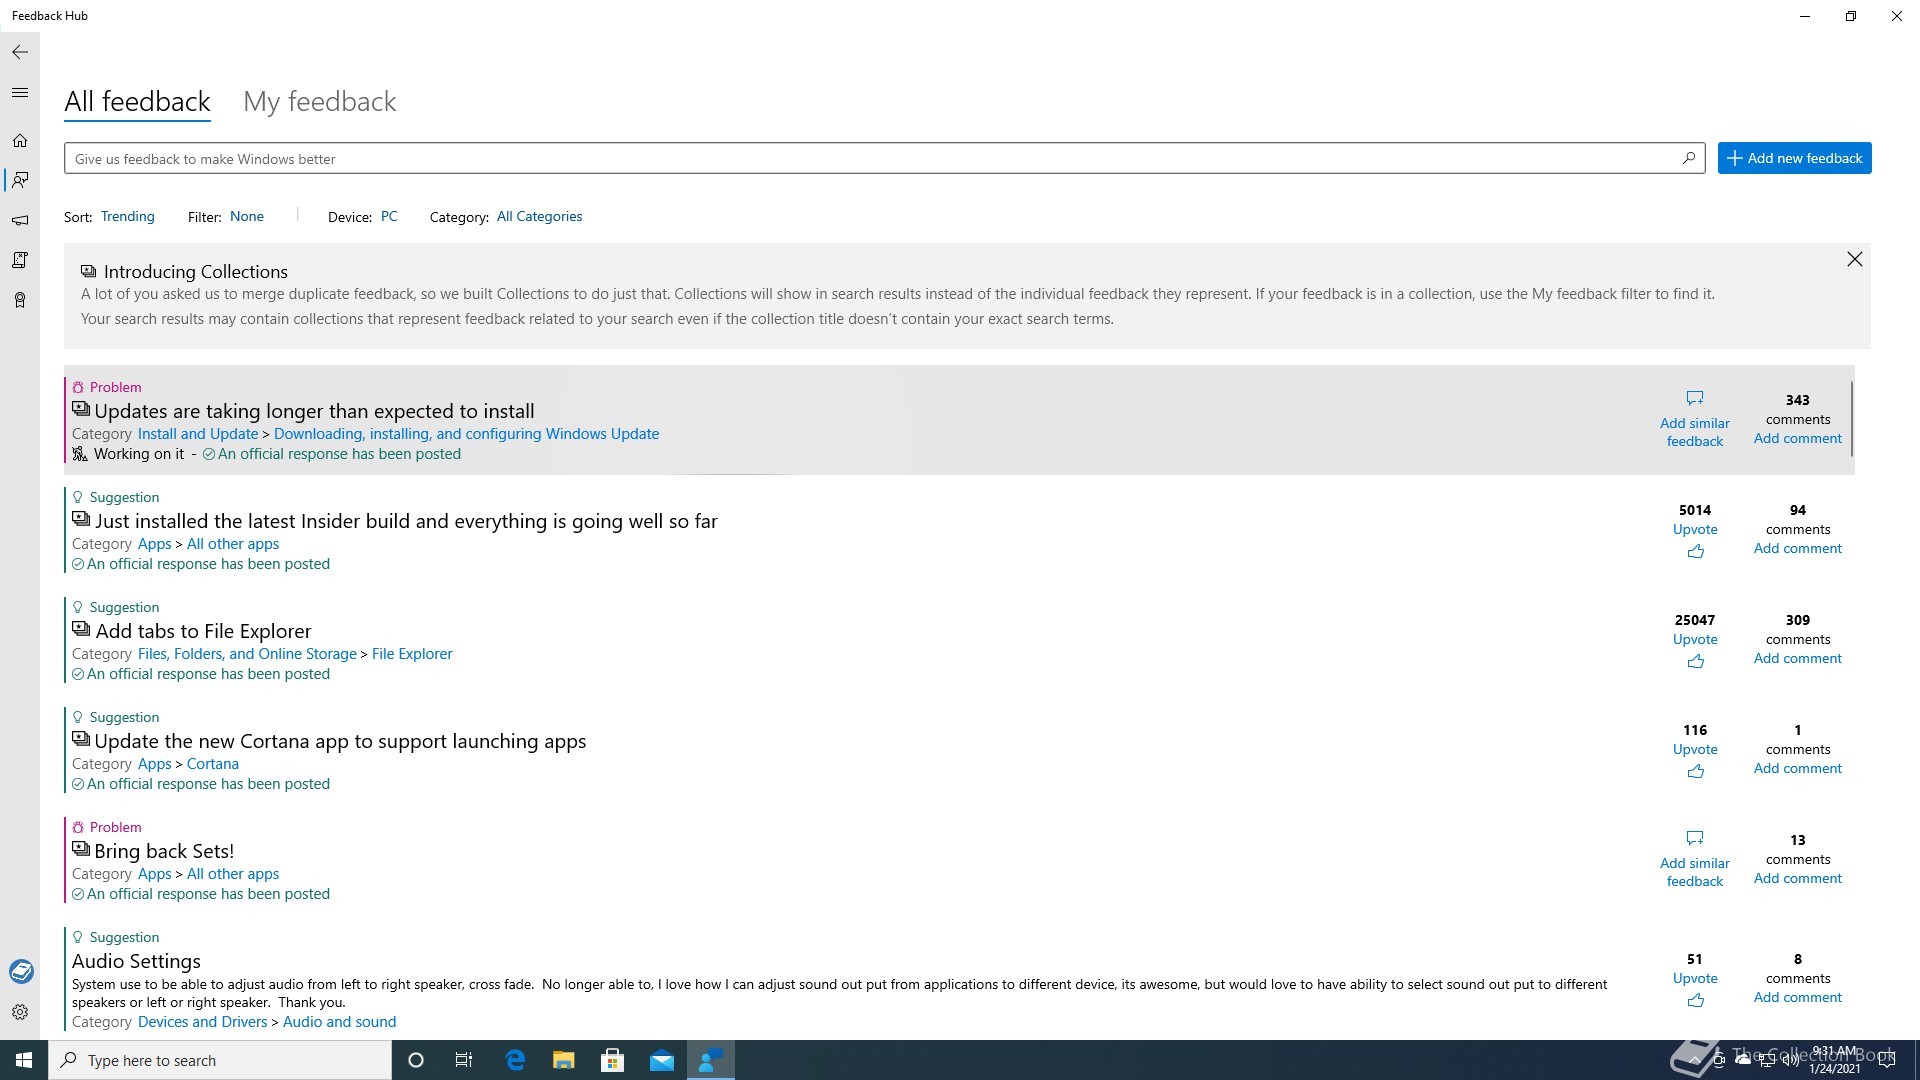This screenshot has width=1920, height=1080.
Task: Click the add-similar icon for Updates taking longer
Action: click(x=1695, y=398)
